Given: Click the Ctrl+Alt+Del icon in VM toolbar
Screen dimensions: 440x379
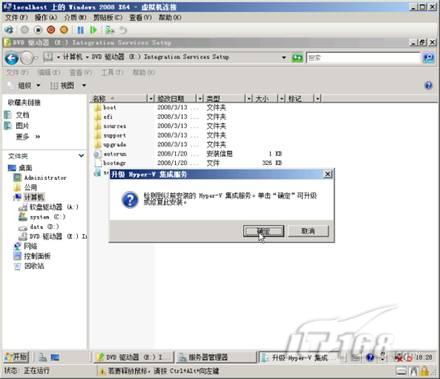Looking at the screenshot, I should (9, 30).
